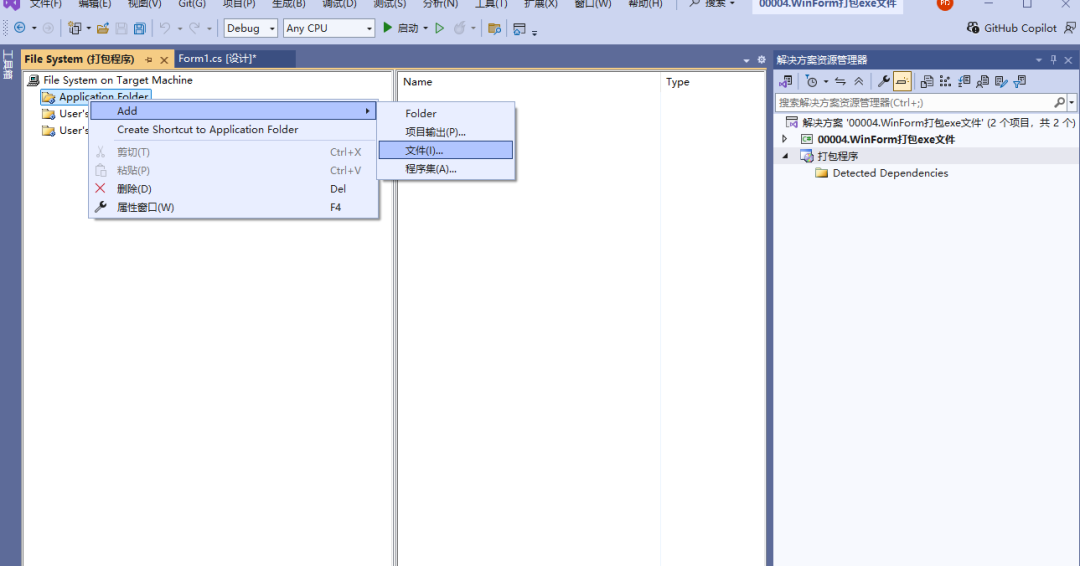Open the window layout icon in the toolbar
This screenshot has height=566, width=1080.
[x=519, y=28]
